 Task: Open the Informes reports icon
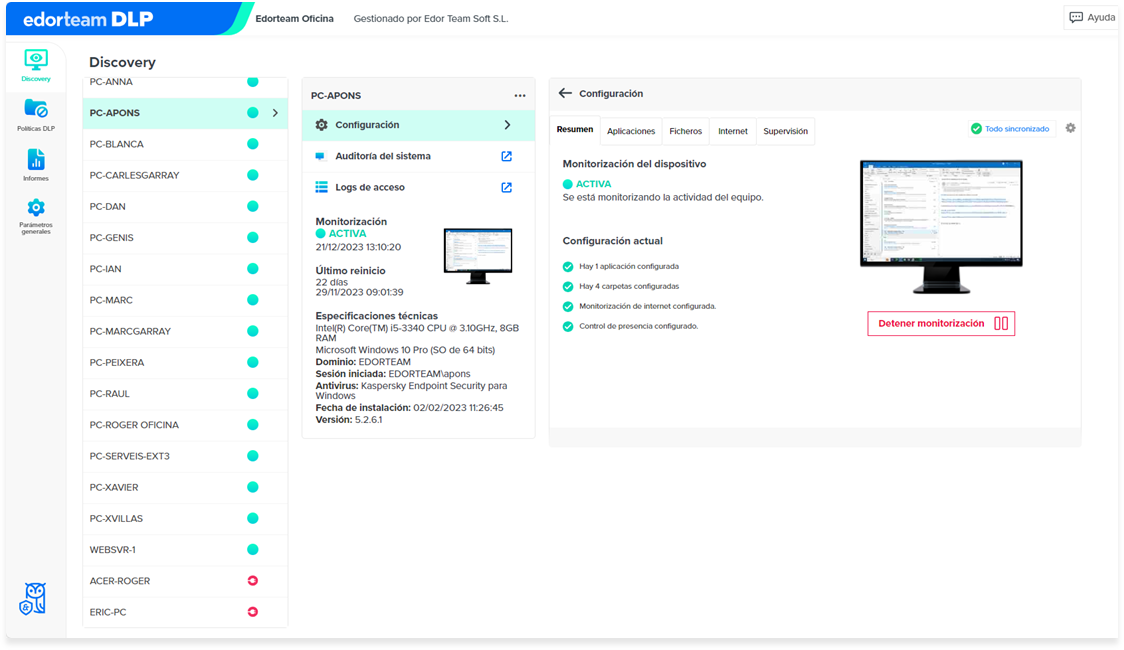click(x=36, y=165)
